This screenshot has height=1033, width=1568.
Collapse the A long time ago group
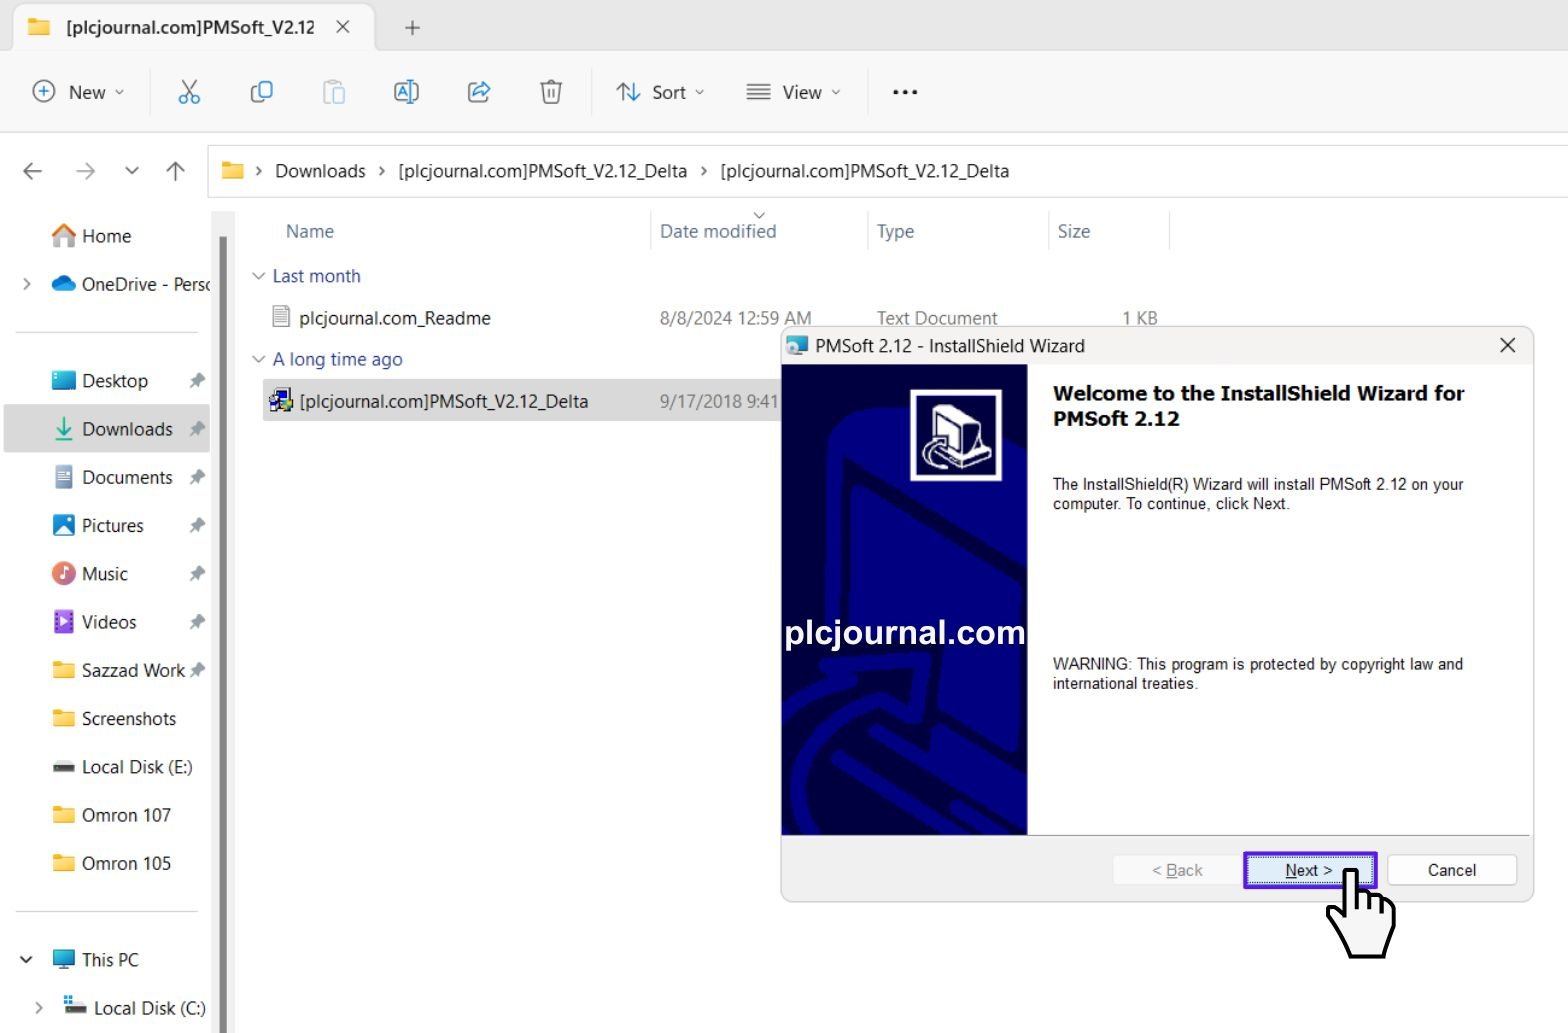(259, 359)
